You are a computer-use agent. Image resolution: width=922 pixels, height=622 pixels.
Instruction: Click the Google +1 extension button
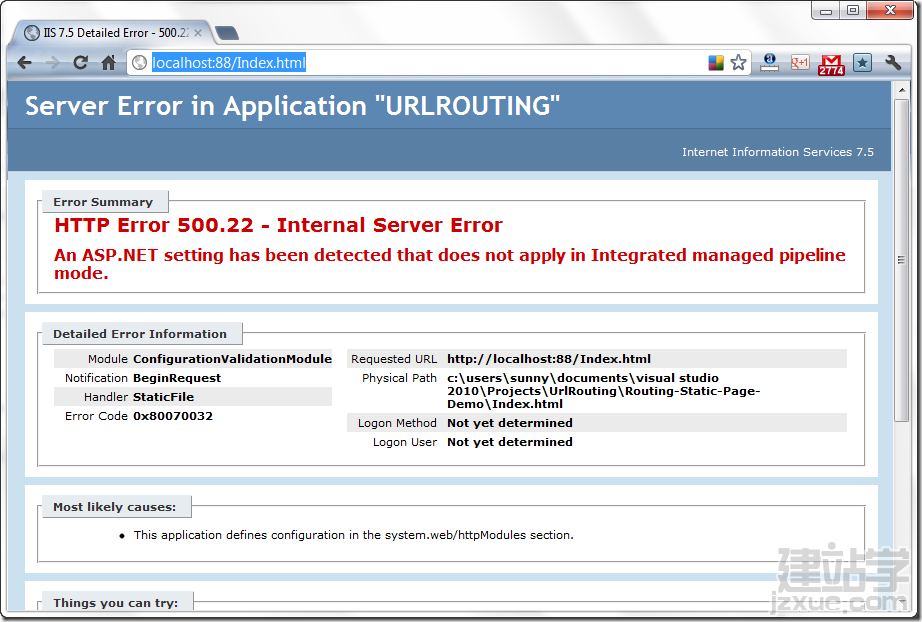(800, 62)
